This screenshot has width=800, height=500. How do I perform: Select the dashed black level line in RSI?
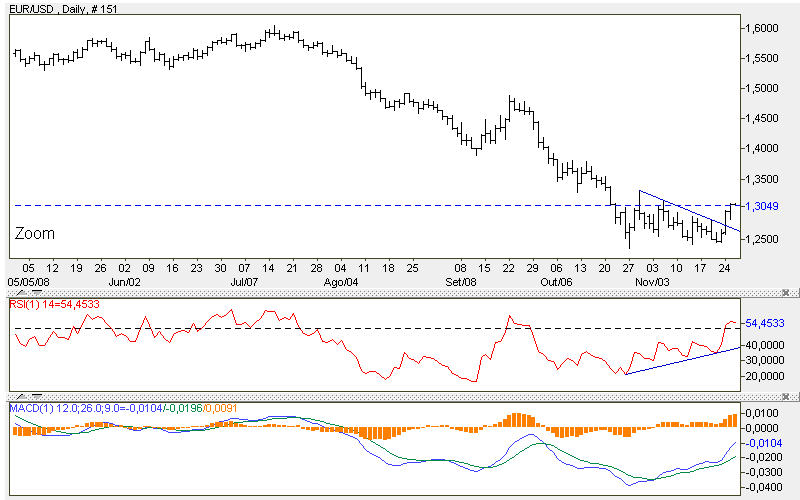(x=378, y=328)
